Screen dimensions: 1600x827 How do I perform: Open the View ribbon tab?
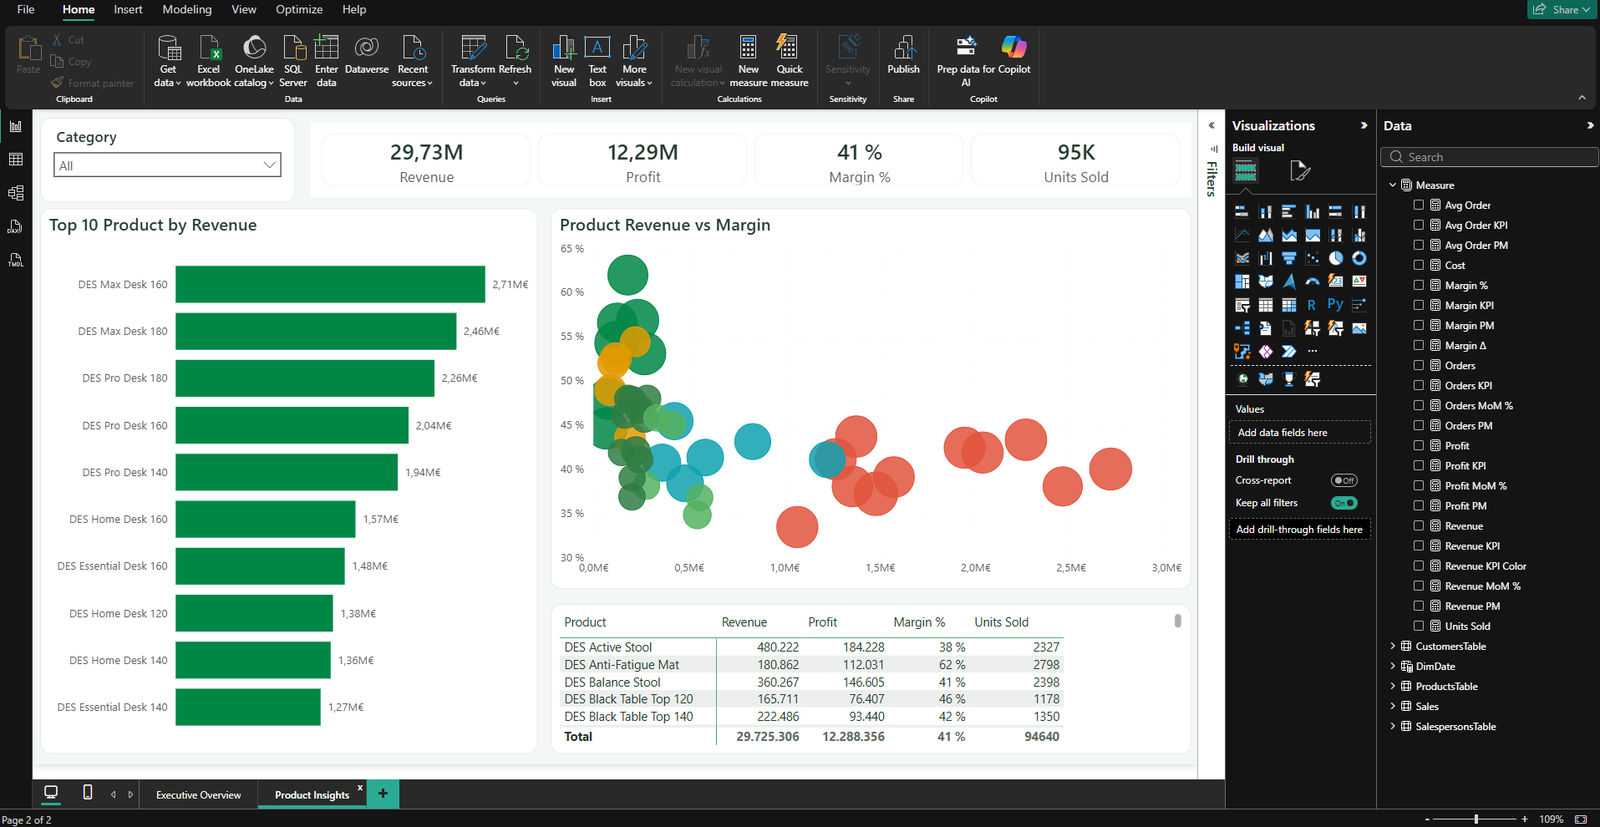coord(244,10)
